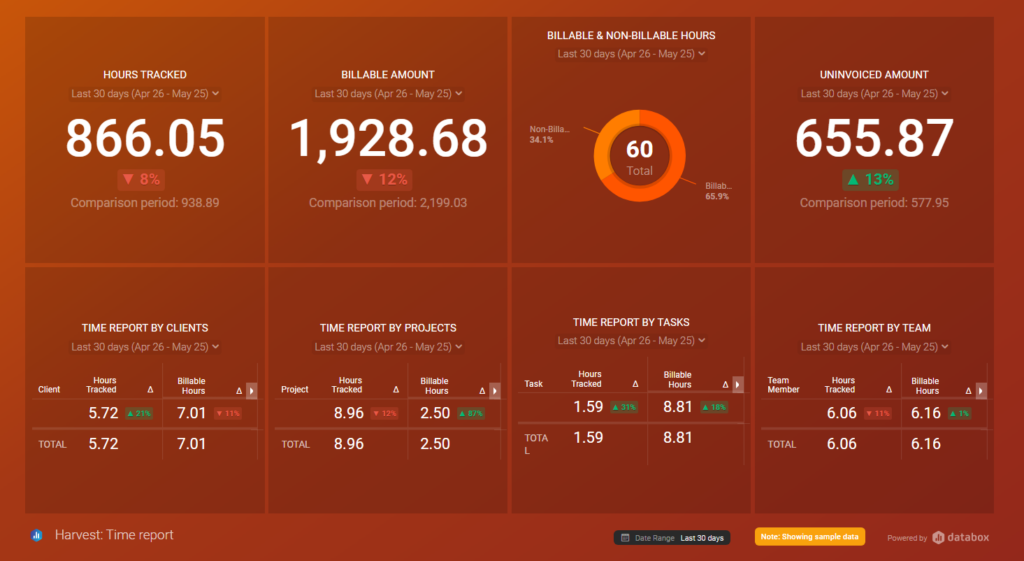The width and height of the screenshot is (1024, 561).
Task: Click the 1% increase badge in Team table
Action: (x=959, y=413)
